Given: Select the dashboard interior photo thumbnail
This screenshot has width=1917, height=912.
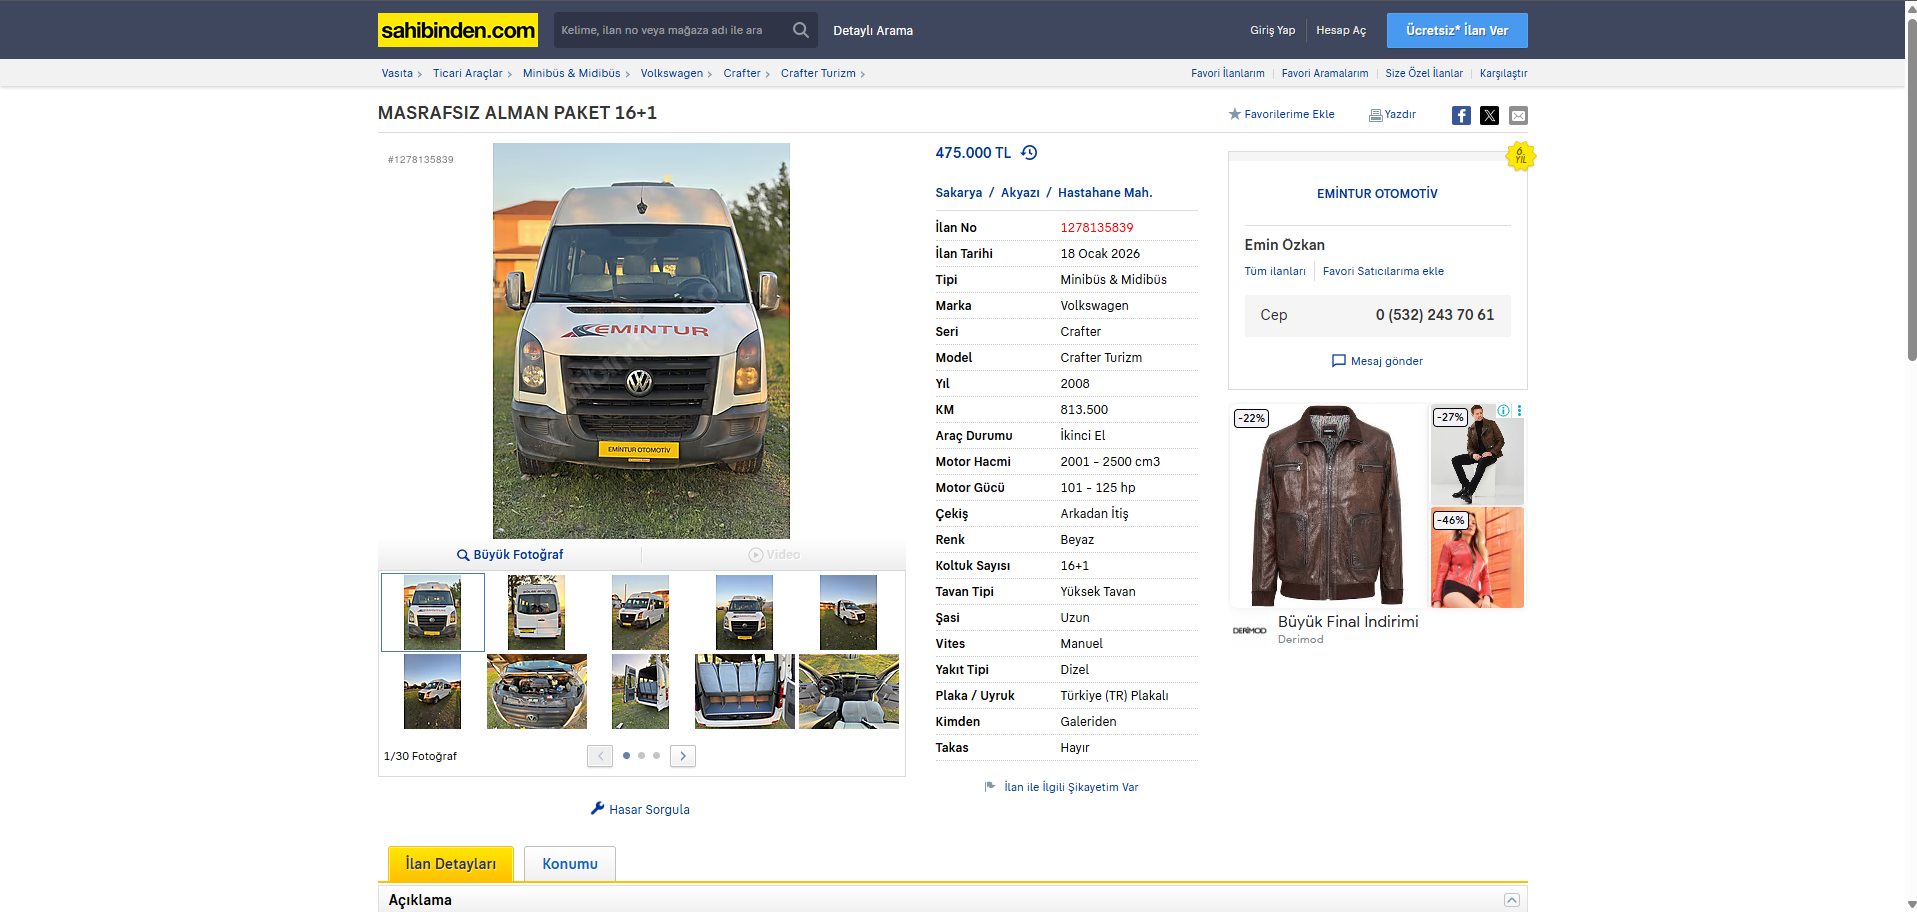Looking at the screenshot, I should click(849, 691).
